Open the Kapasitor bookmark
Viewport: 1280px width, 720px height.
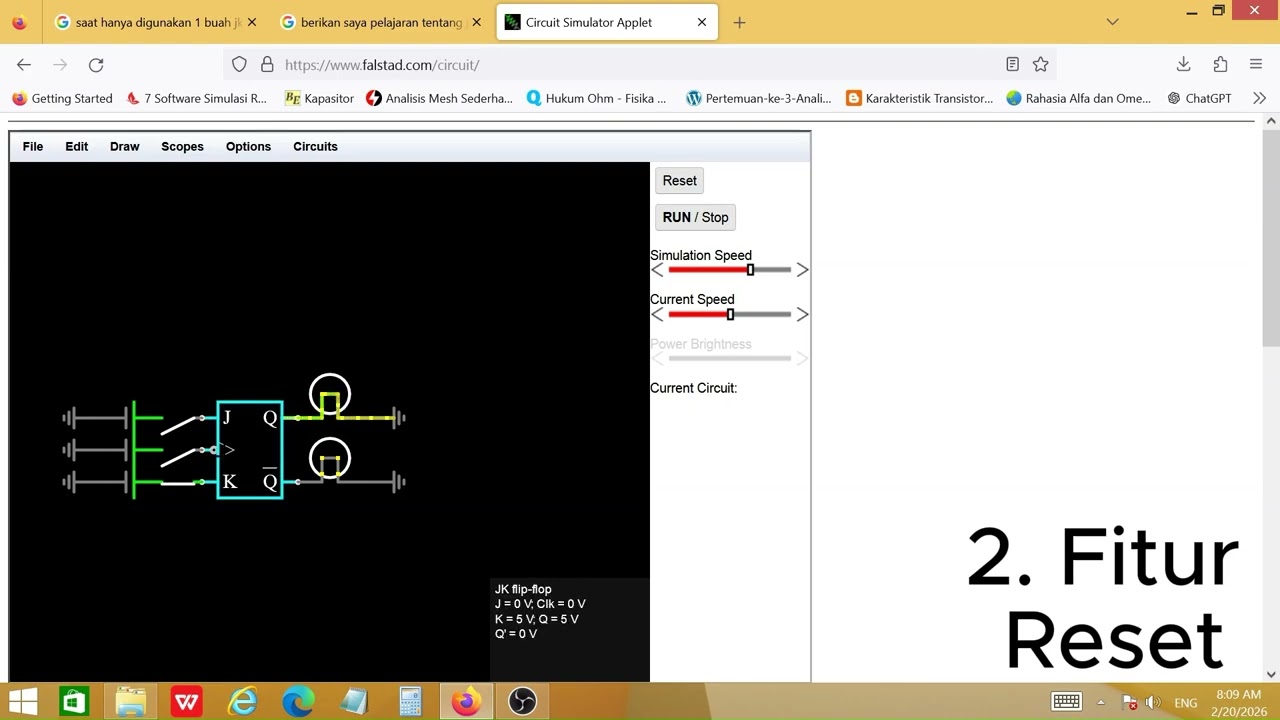coord(319,98)
